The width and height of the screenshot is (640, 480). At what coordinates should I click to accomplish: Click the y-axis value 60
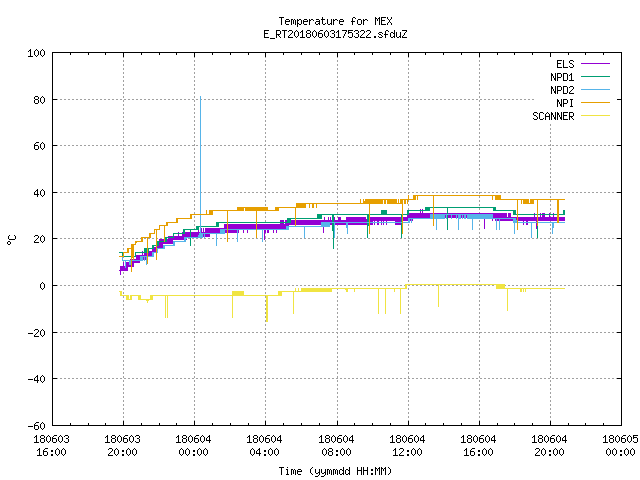click(x=39, y=146)
